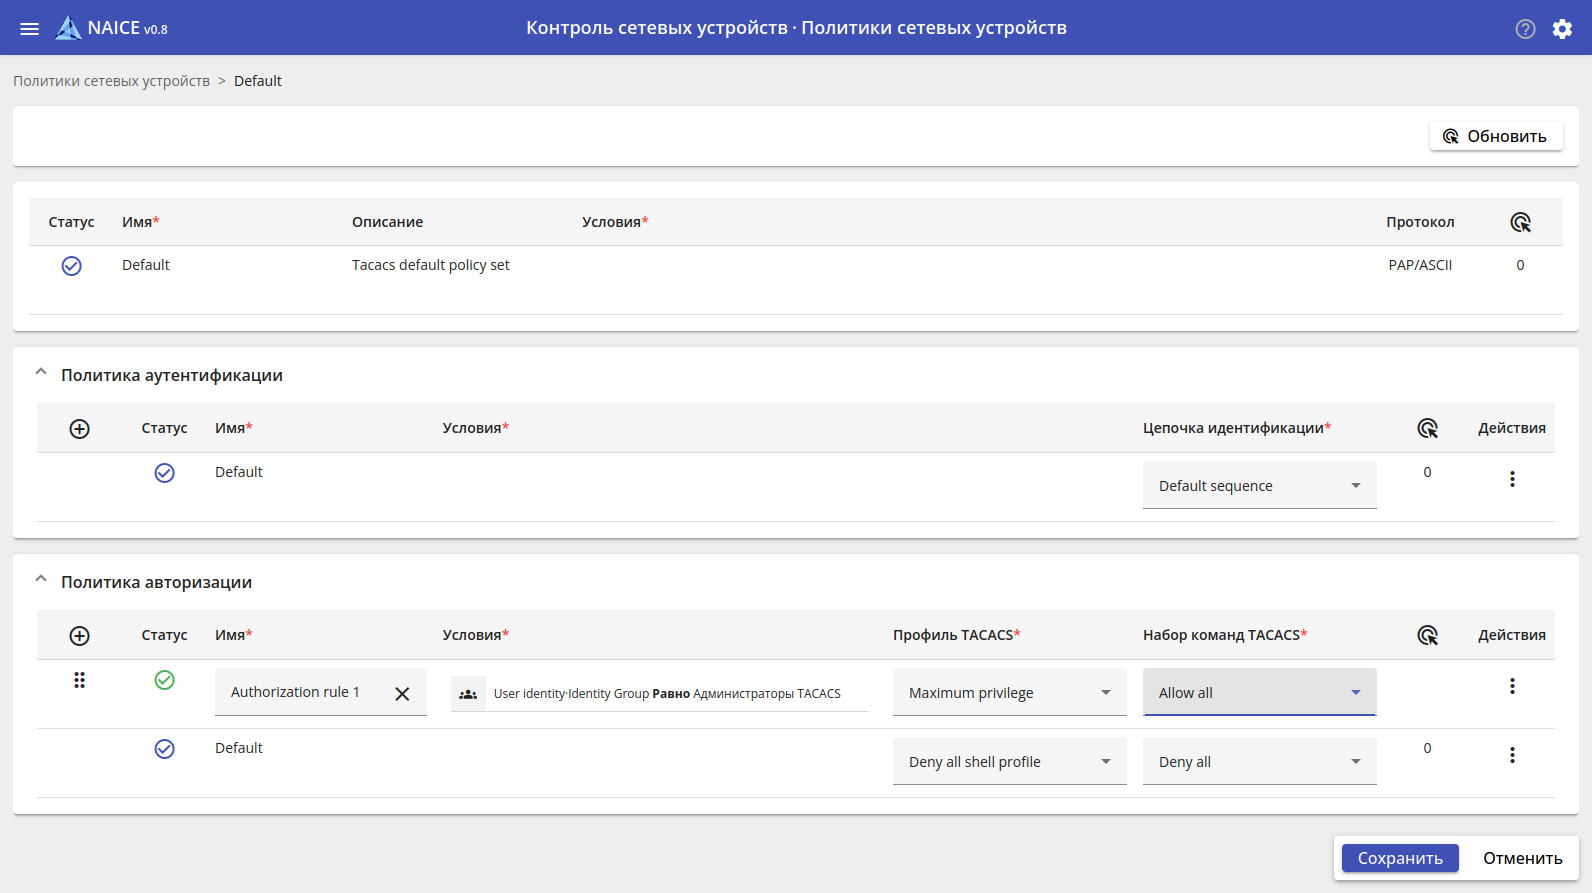Clear the Authorization rule 1 name field
Image resolution: width=1592 pixels, height=893 pixels.
[402, 694]
